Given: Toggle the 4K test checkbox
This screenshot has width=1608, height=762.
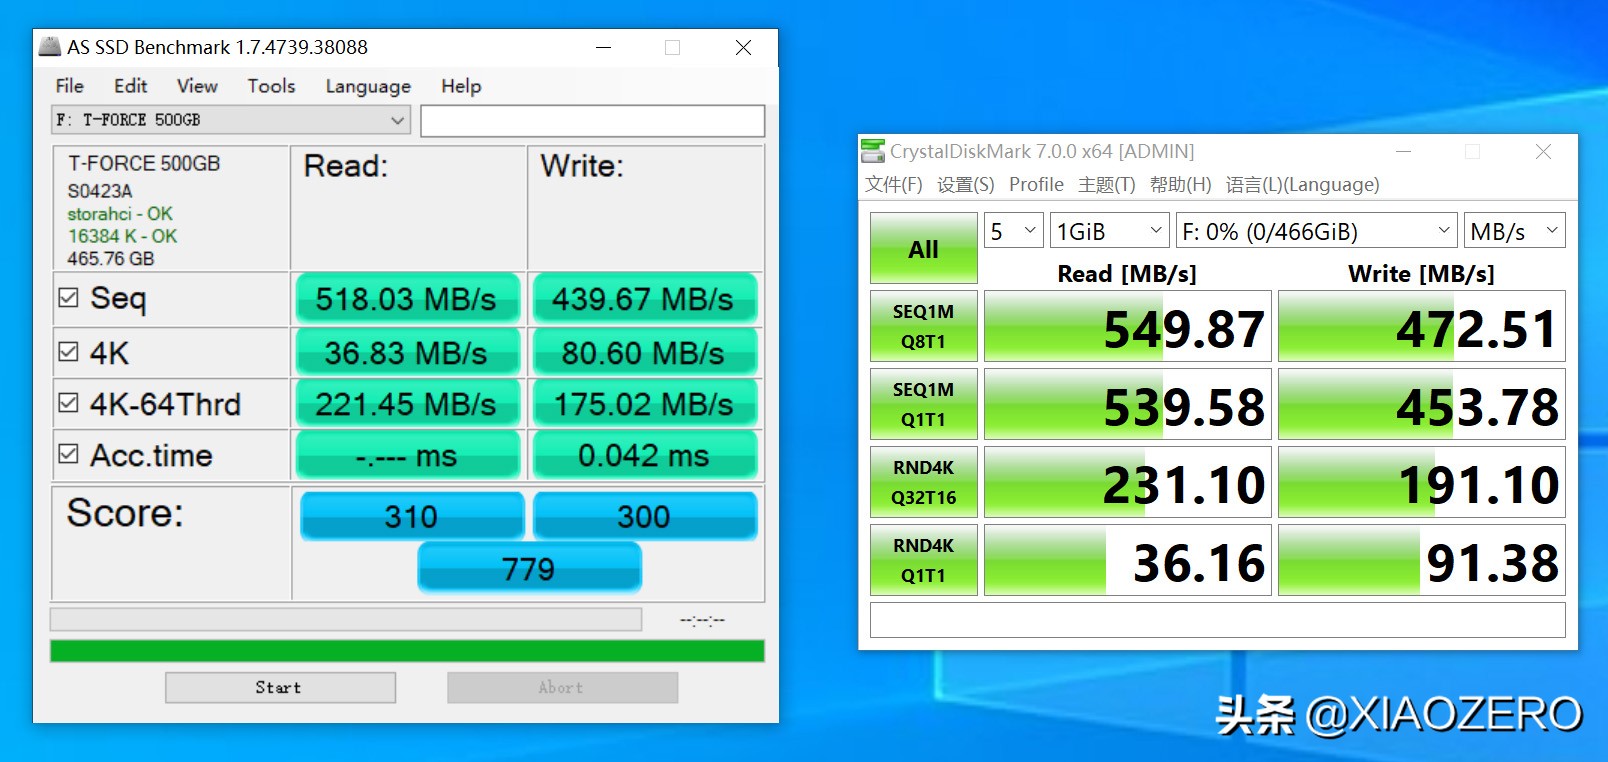Looking at the screenshot, I should pyautogui.click(x=68, y=352).
